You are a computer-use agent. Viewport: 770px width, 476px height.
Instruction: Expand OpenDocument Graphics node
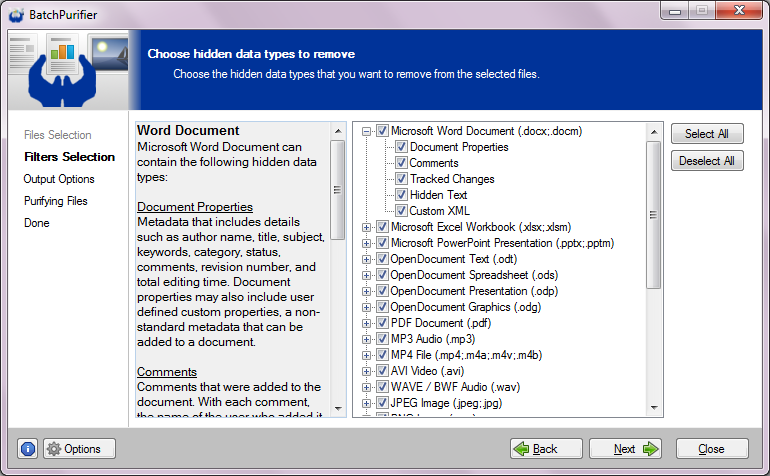(366, 308)
